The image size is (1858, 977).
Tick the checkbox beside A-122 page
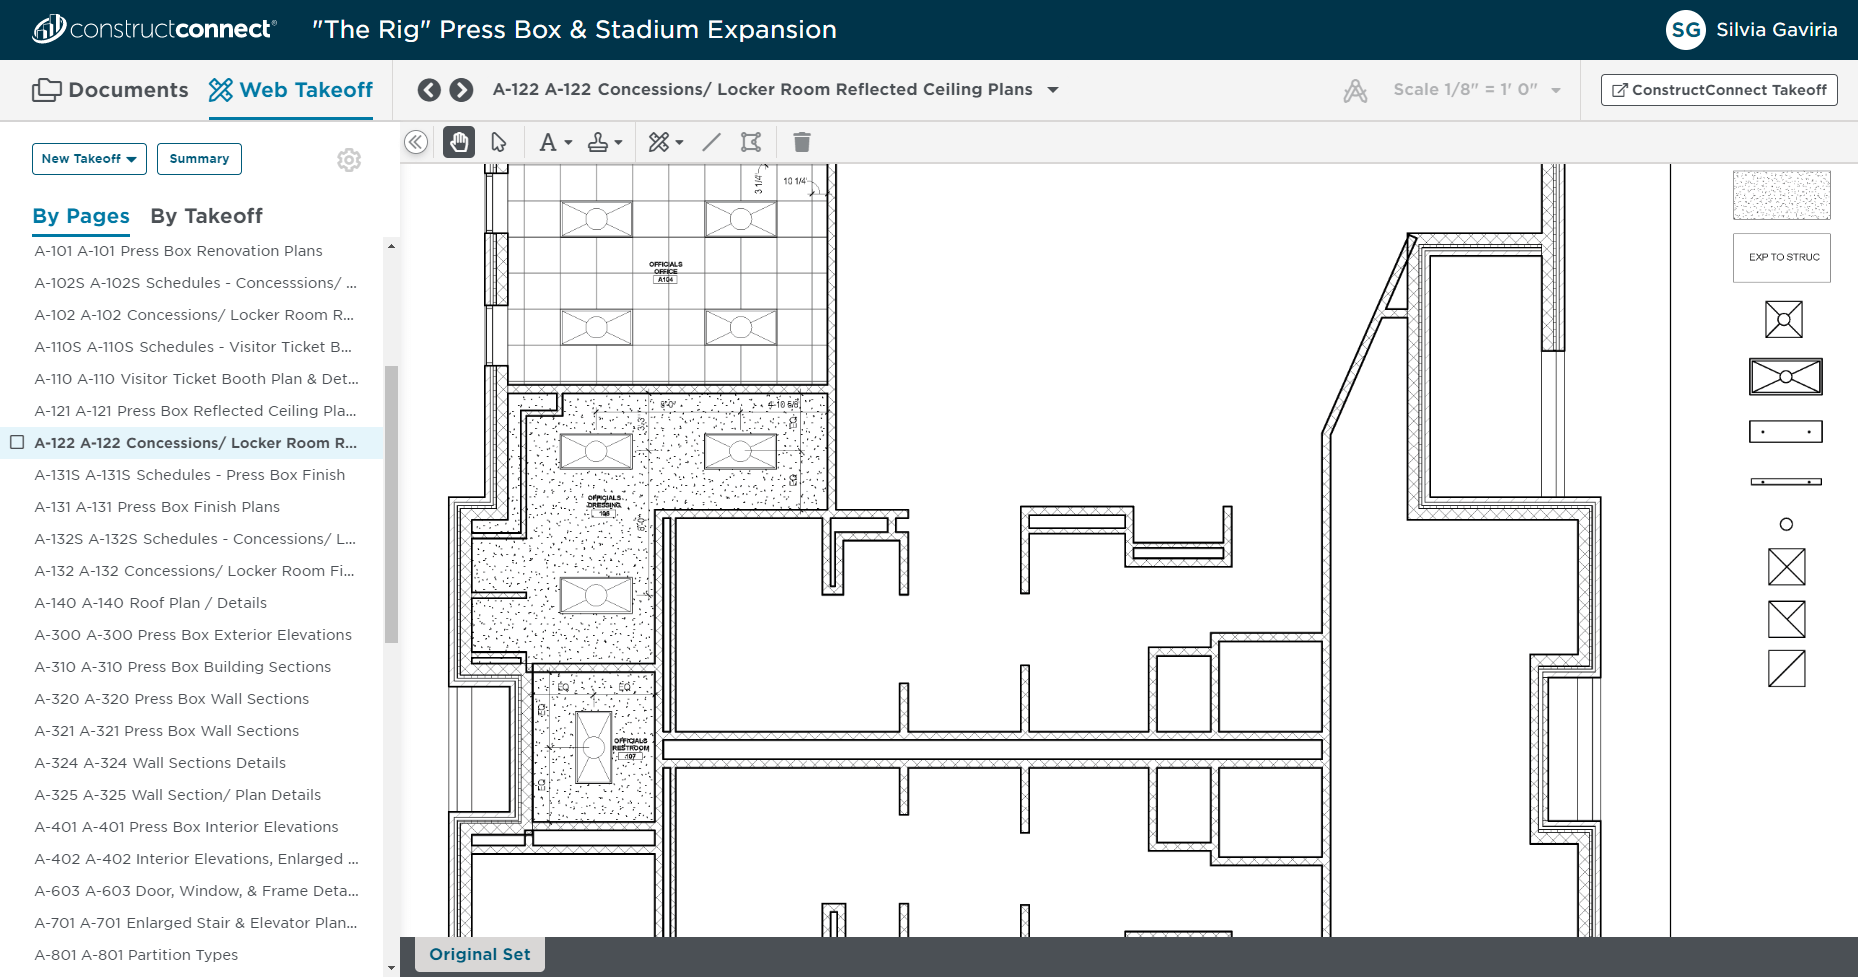[17, 442]
